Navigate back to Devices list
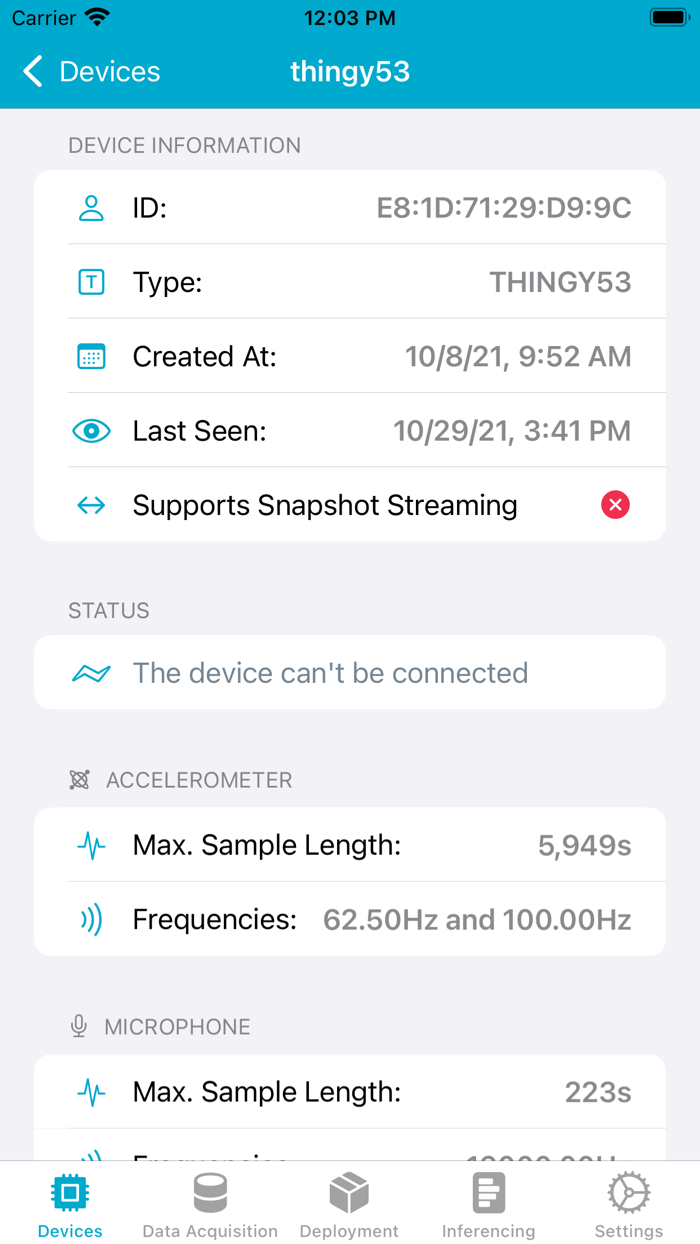The width and height of the screenshot is (700, 1244). 89,71
